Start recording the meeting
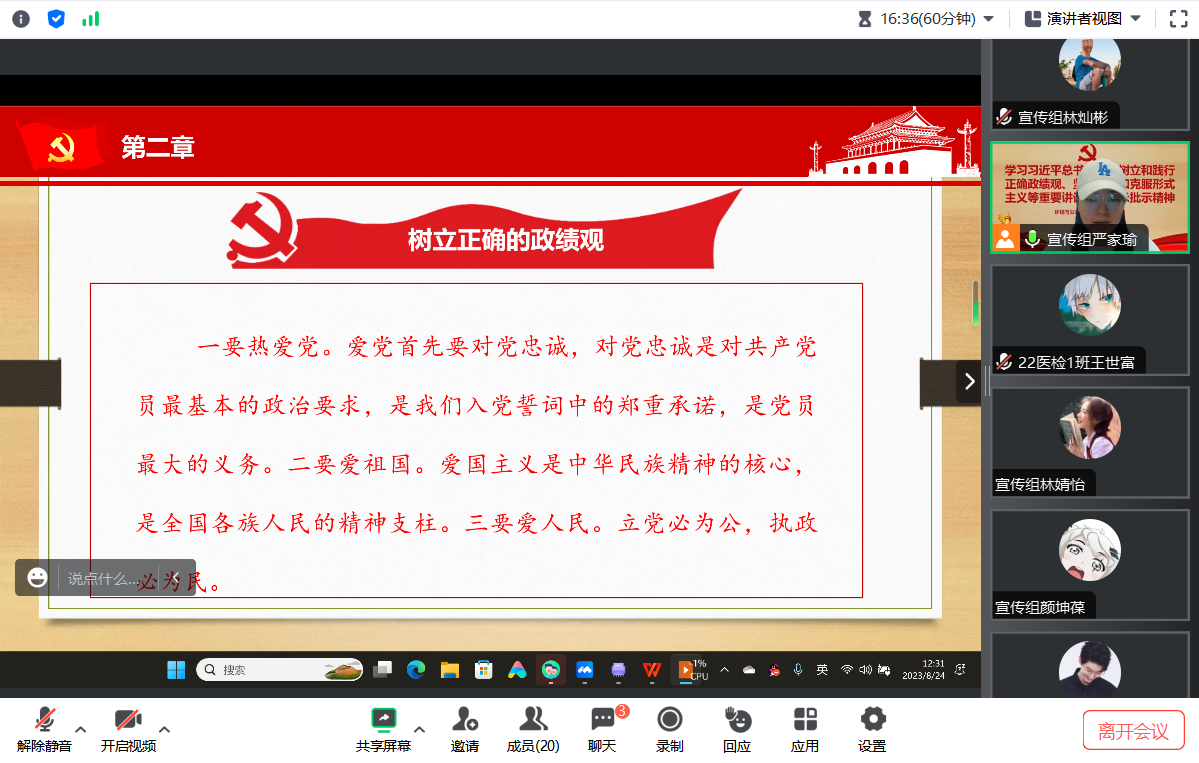1199x763 pixels. click(669, 729)
